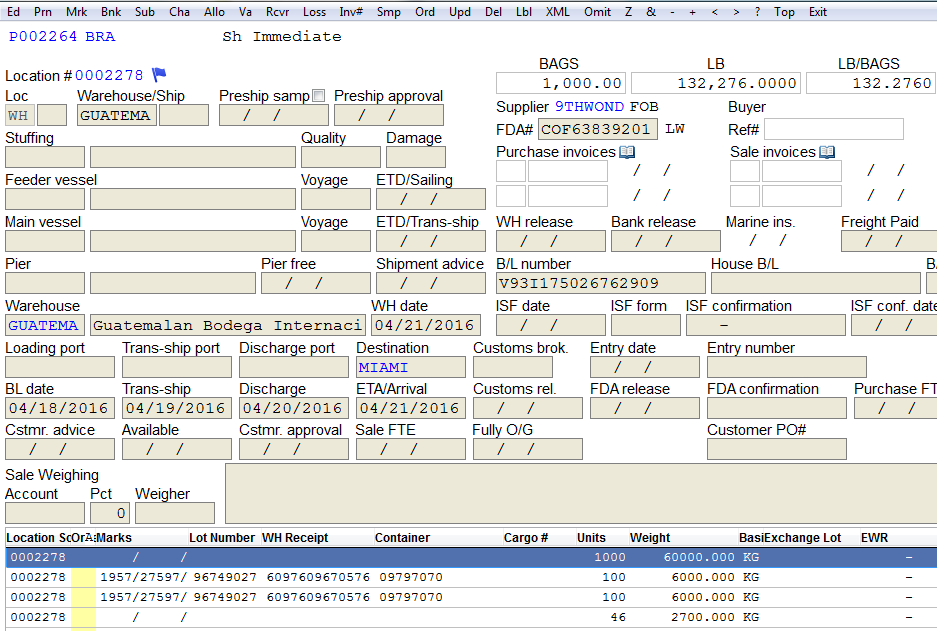The image size is (937, 631).
Task: Click the ? help menu item
Action: pyautogui.click(x=757, y=12)
